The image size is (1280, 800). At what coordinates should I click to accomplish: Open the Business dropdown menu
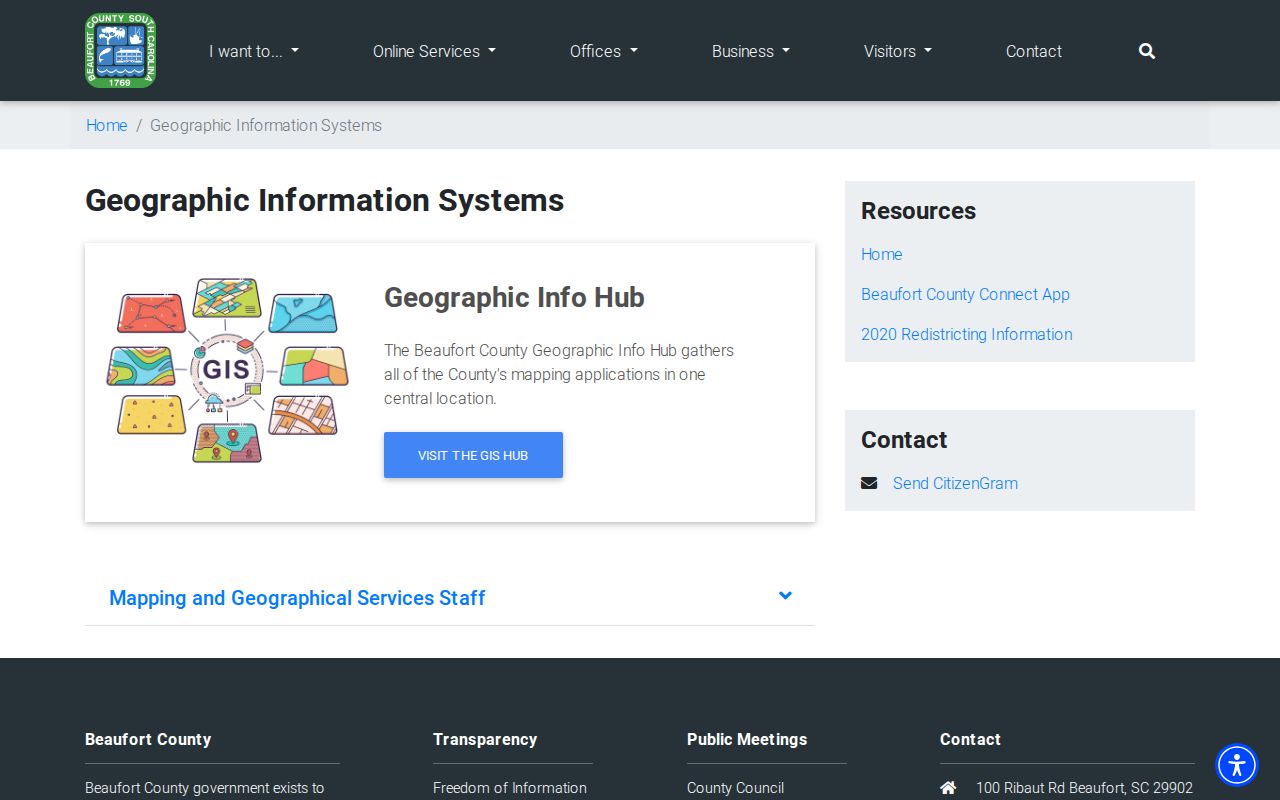coord(751,51)
